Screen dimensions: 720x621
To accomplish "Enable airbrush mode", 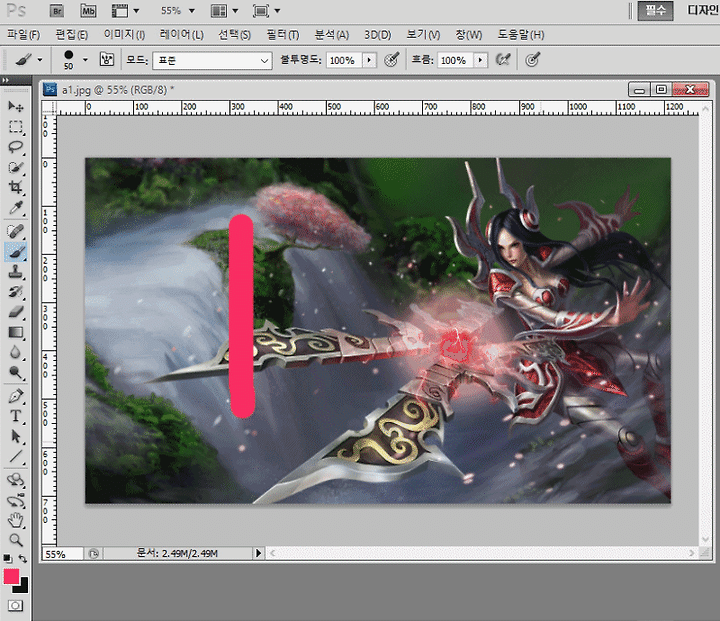I will tap(503, 60).
